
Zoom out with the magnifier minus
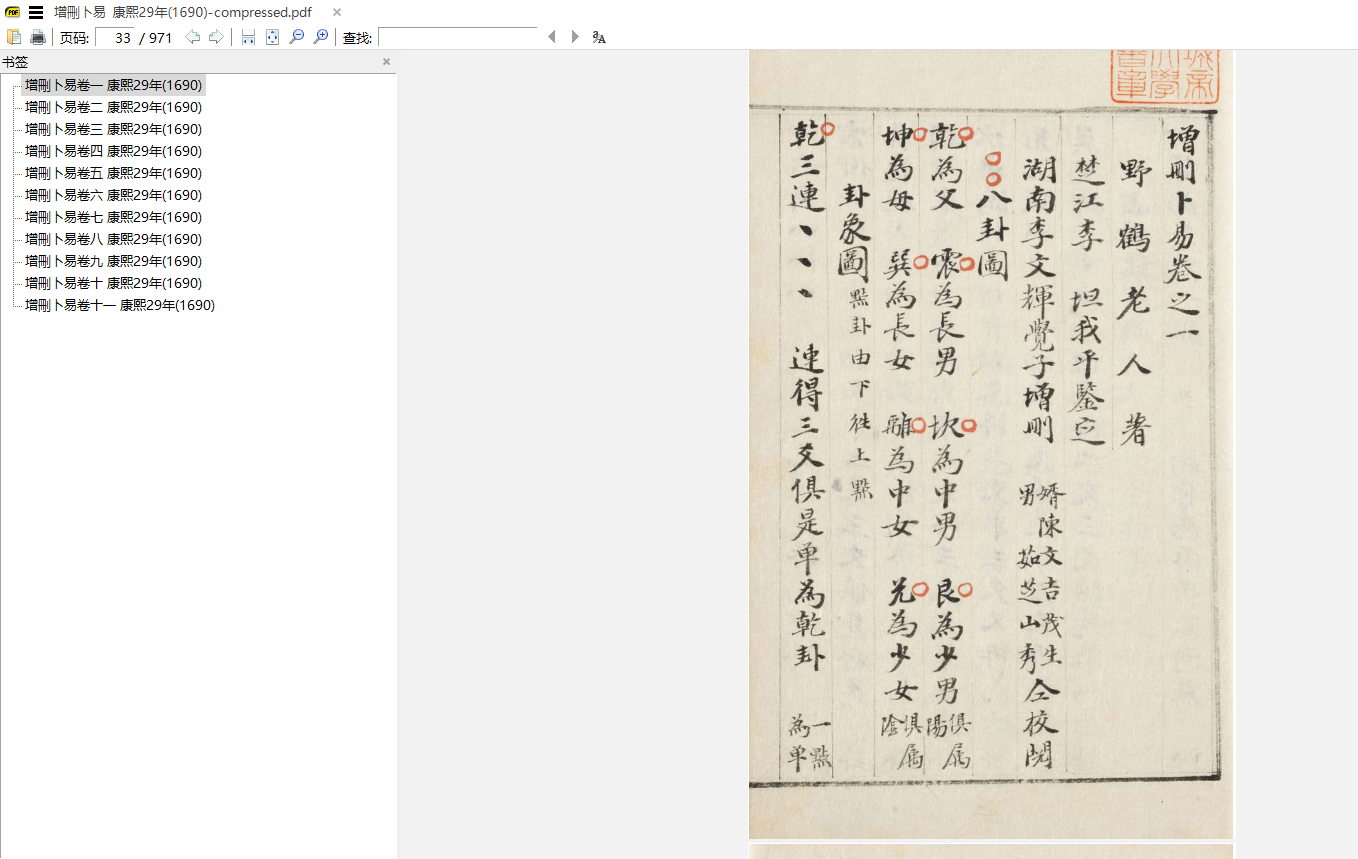296,37
